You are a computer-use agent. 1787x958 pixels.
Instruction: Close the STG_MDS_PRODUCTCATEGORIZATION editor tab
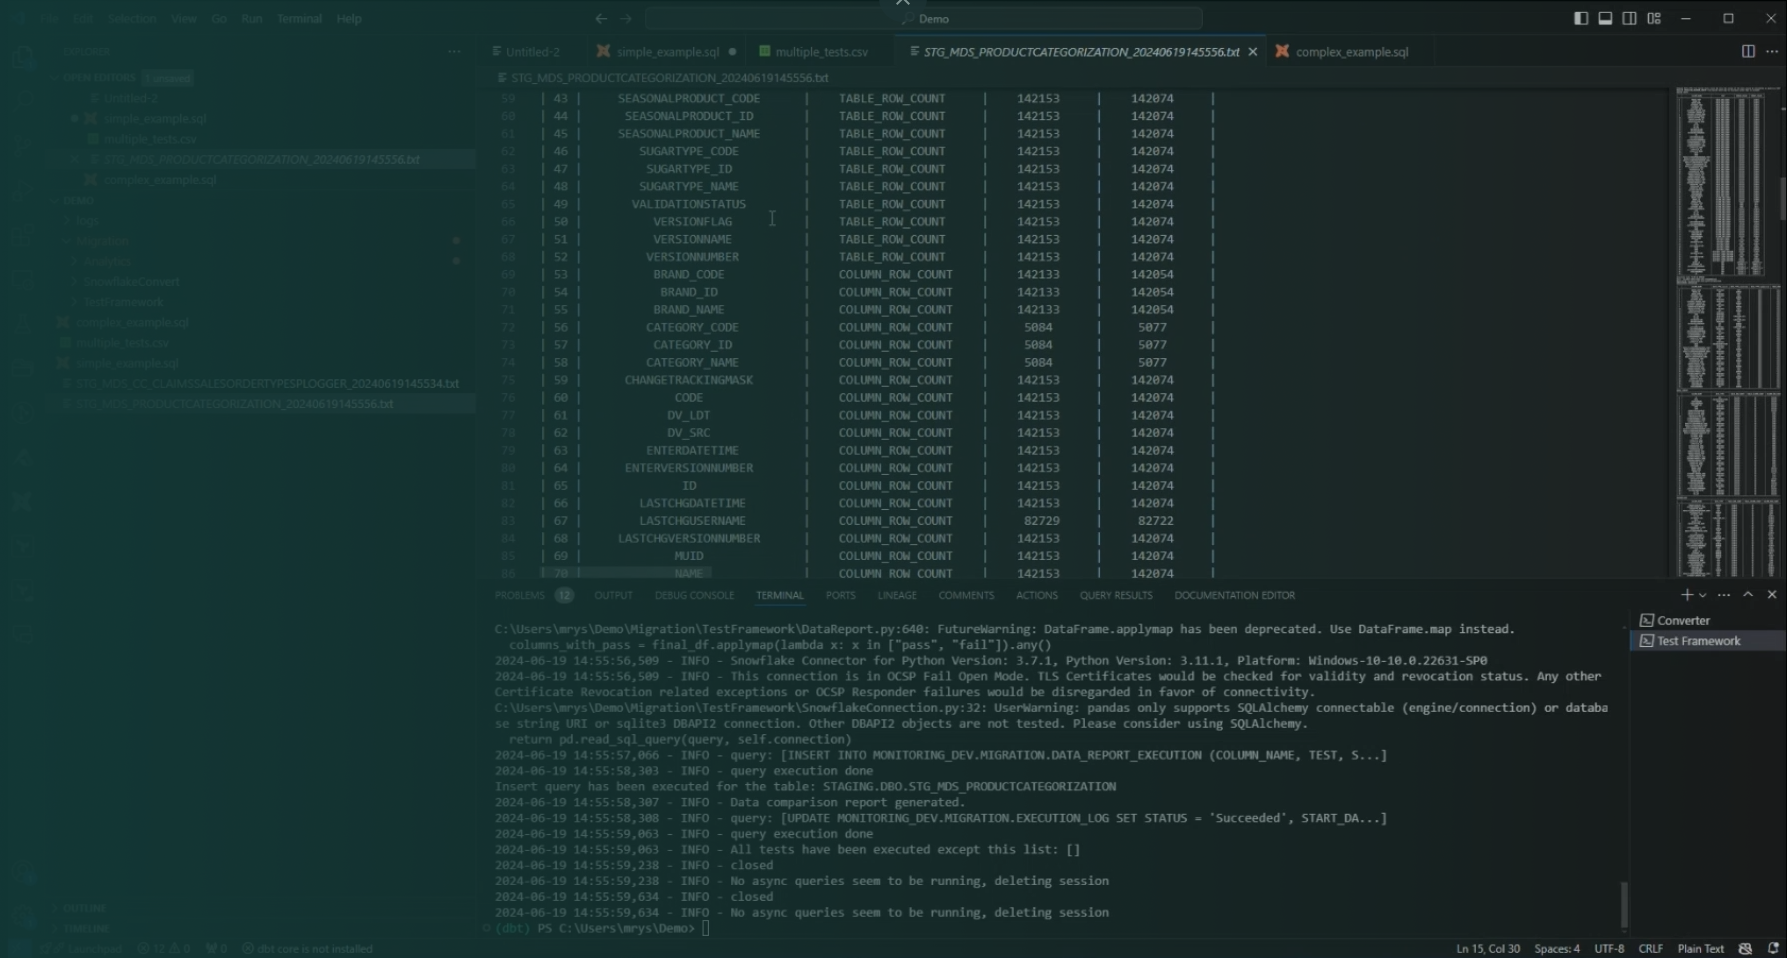point(1252,52)
